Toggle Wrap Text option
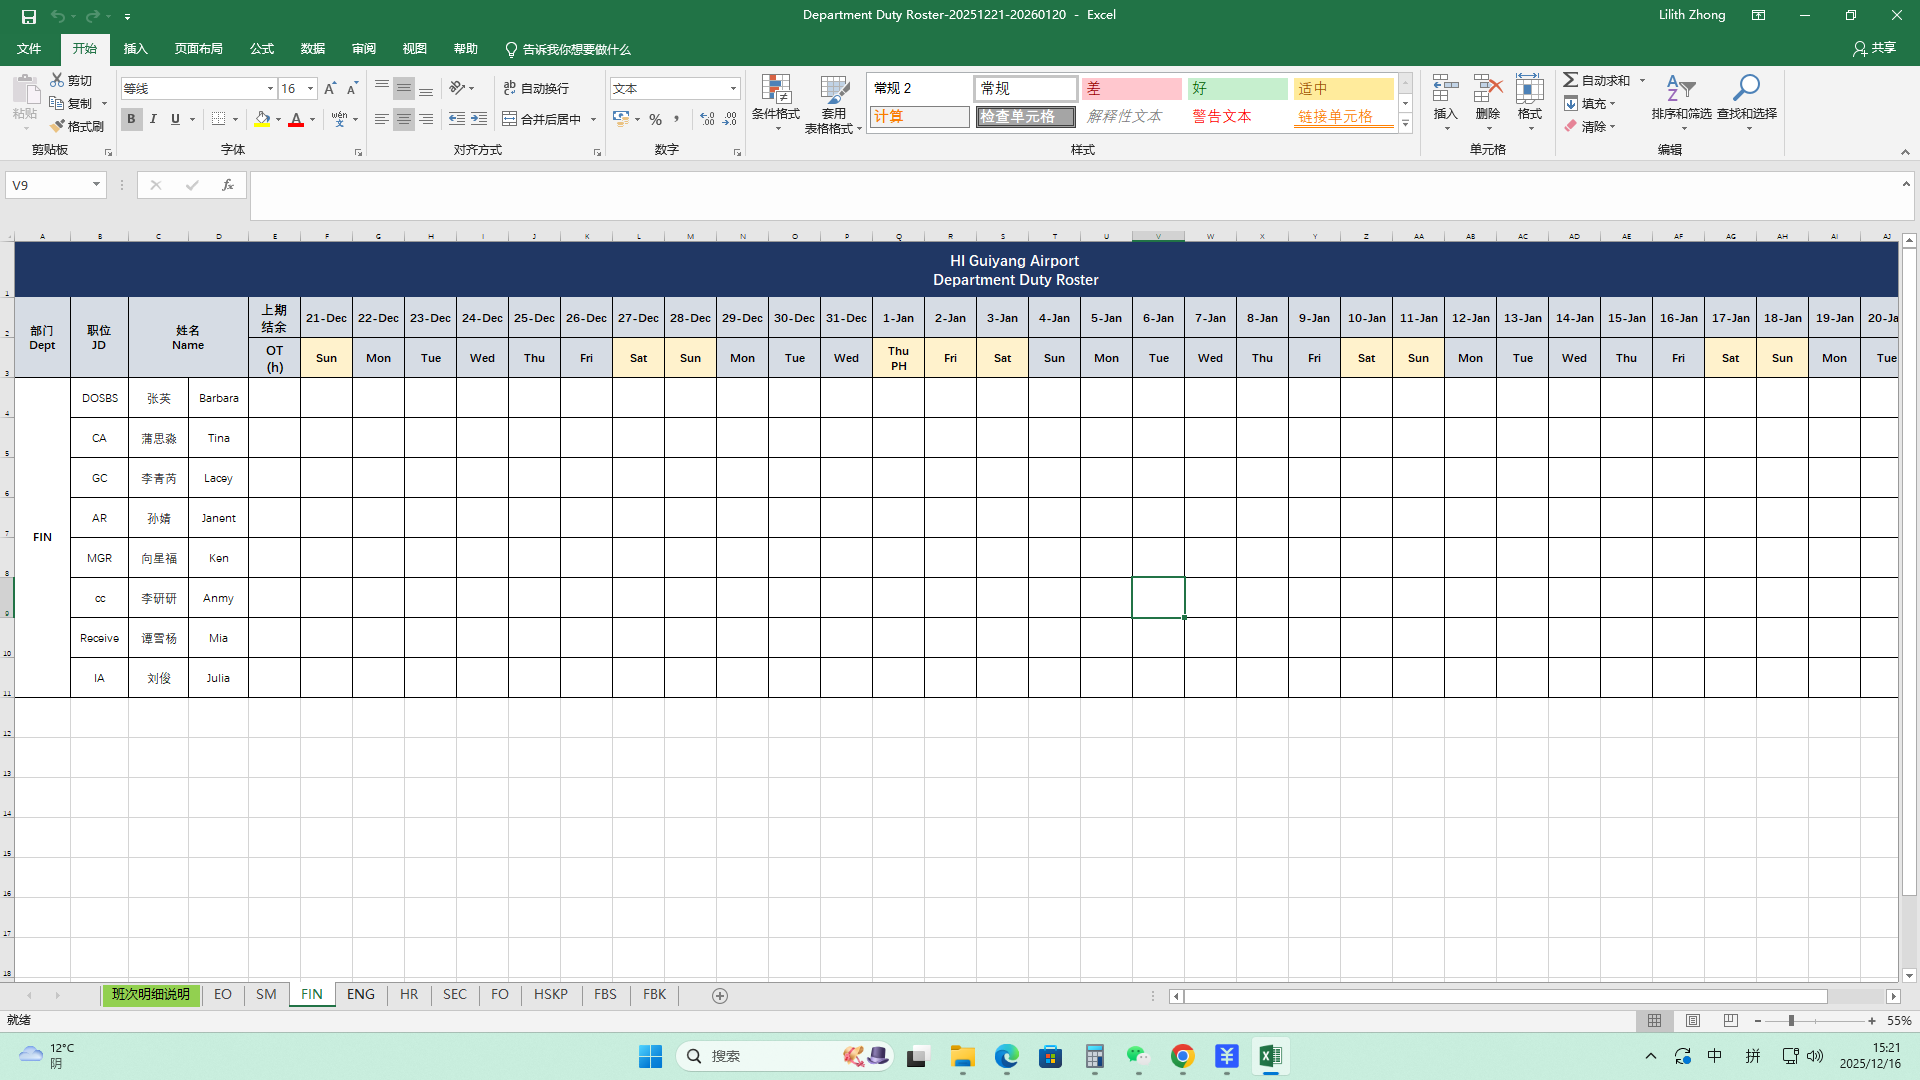Screen dimensions: 1920x1080 click(x=537, y=89)
